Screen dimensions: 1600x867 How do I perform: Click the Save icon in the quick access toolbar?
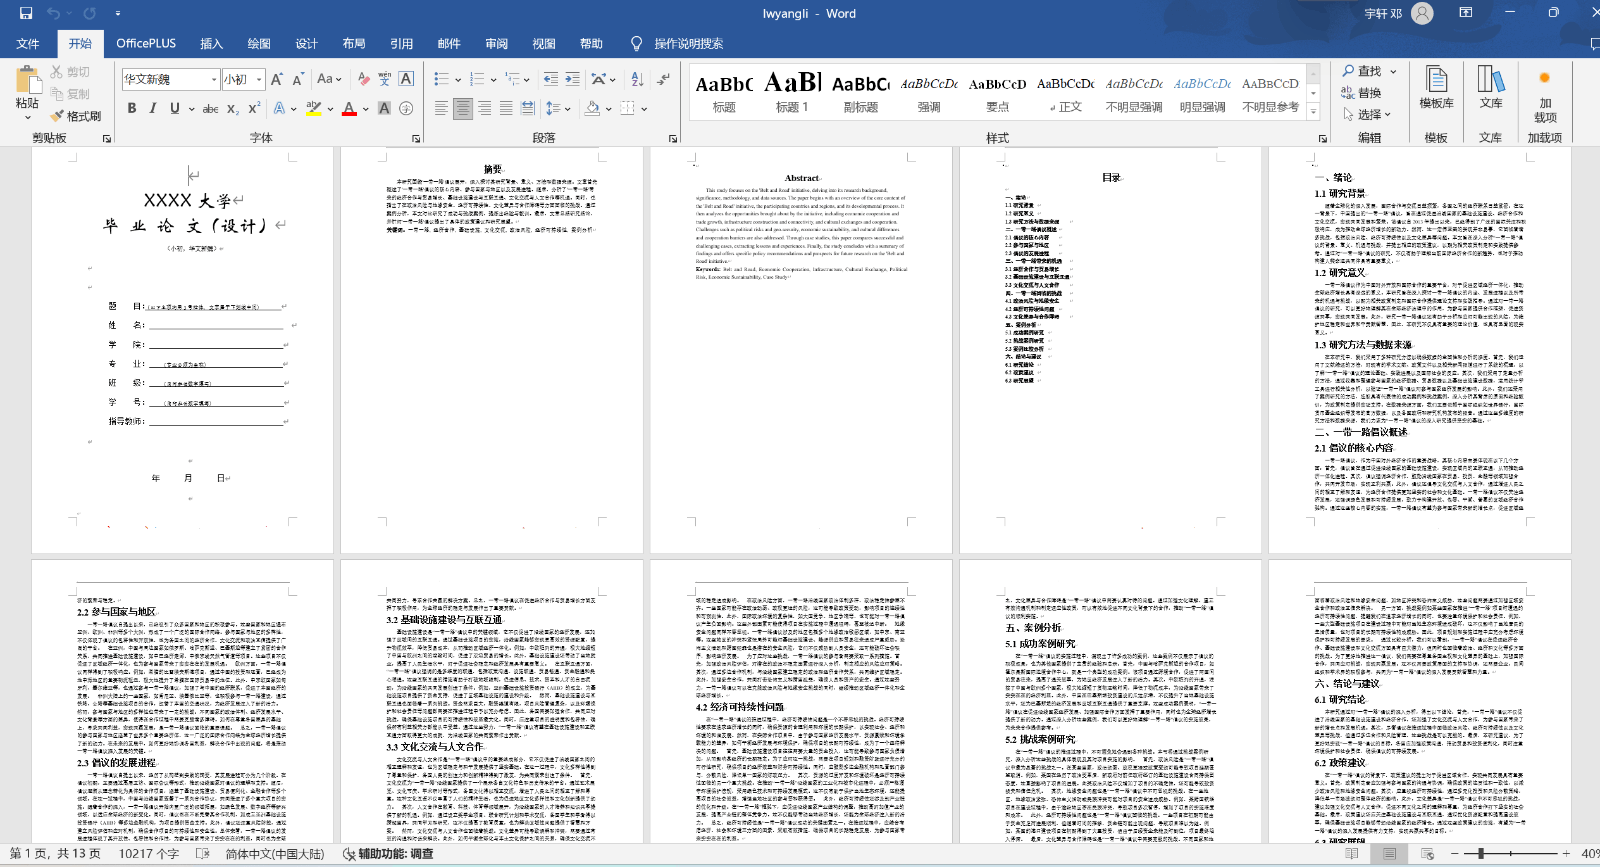click(x=26, y=13)
